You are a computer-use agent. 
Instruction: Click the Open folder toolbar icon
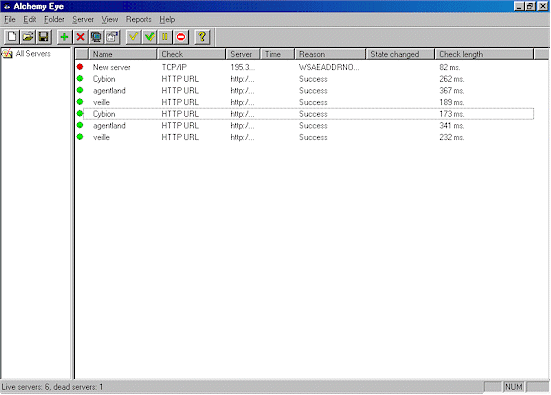[28, 37]
